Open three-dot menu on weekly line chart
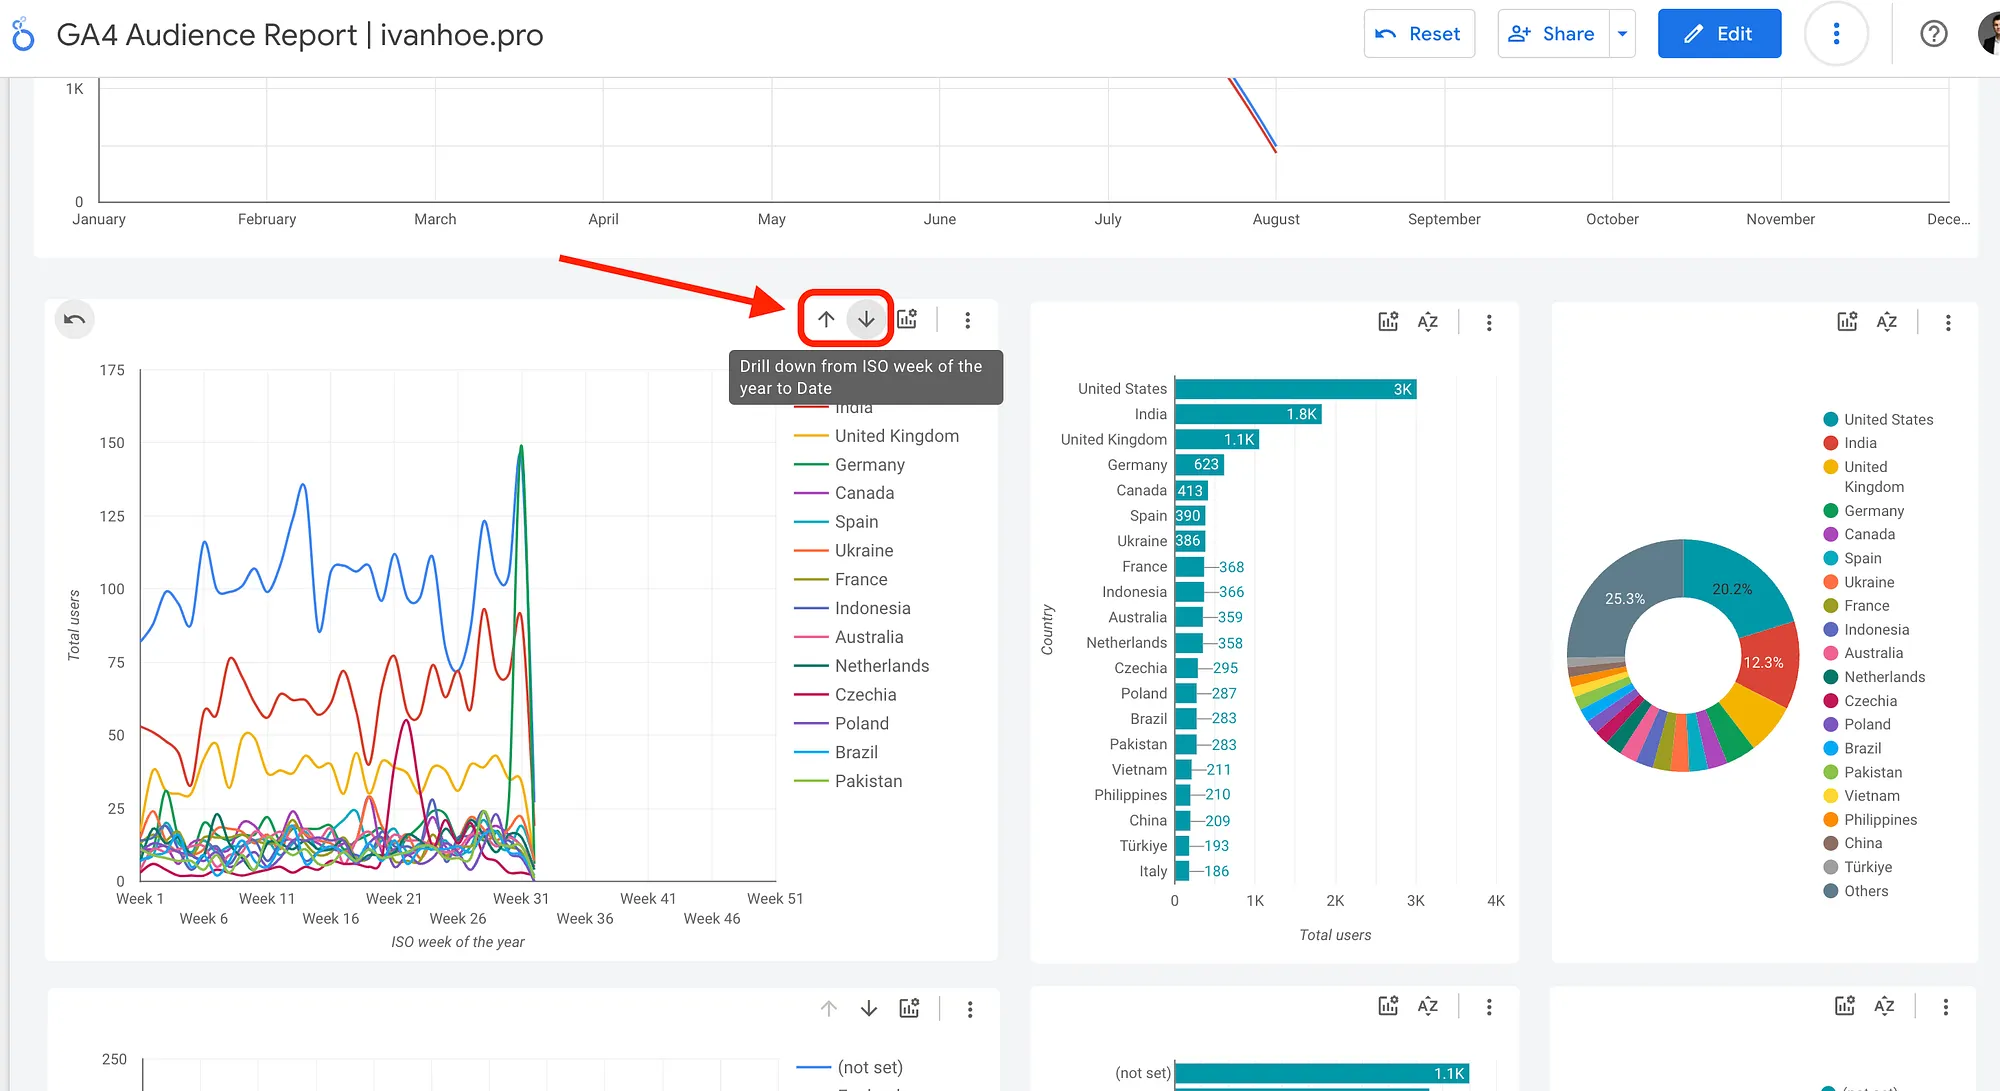The image size is (2000, 1091). click(967, 320)
